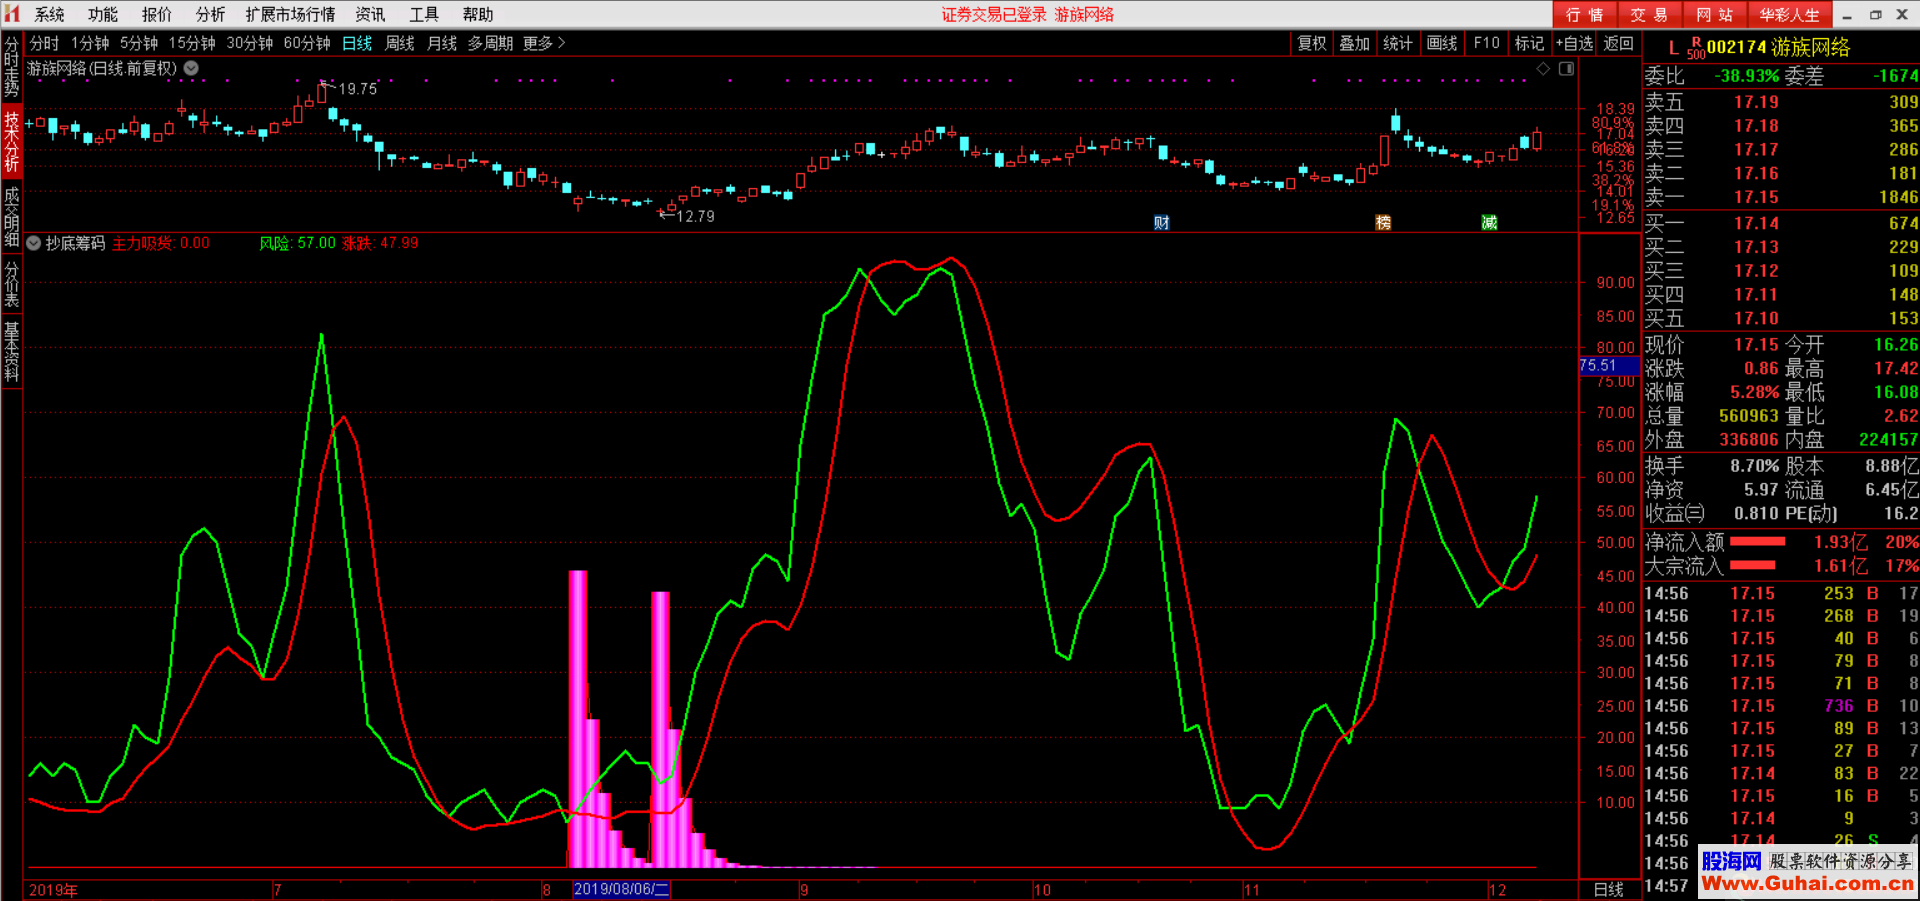Click the 大宗流入 red bar
The height and width of the screenshot is (901, 1920).
1752,565
